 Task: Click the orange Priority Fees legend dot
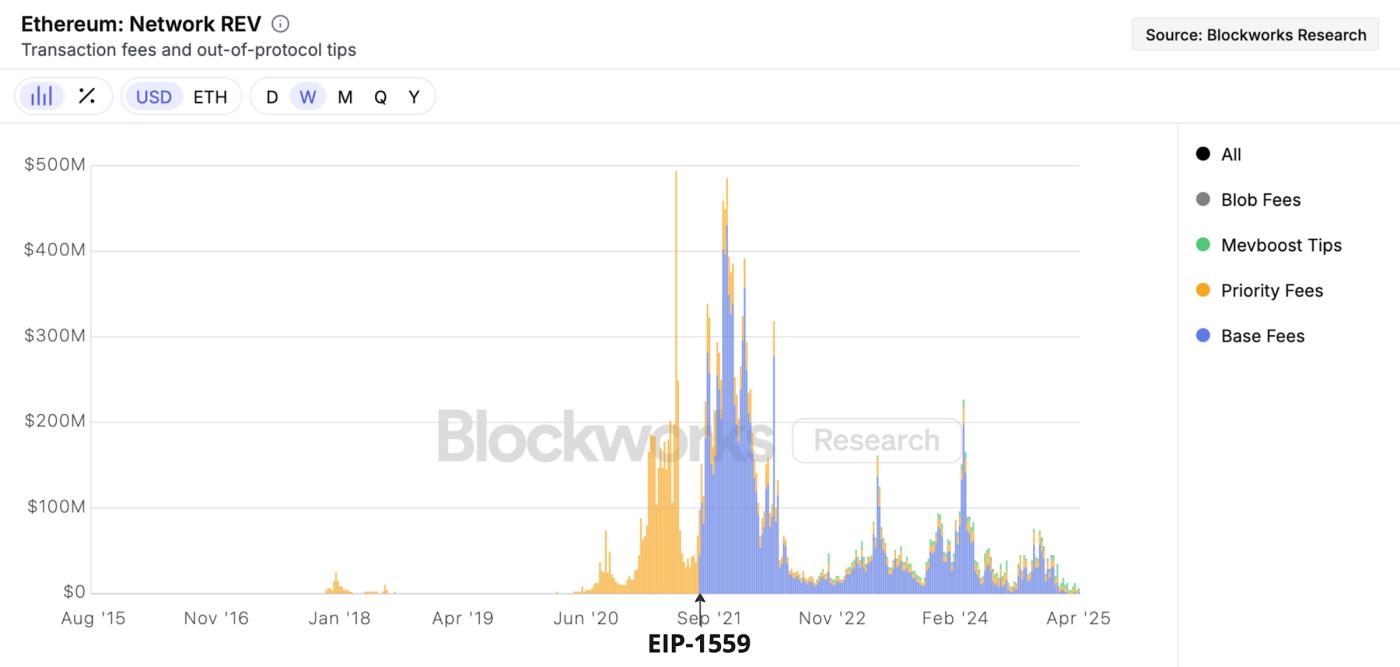(x=1203, y=291)
